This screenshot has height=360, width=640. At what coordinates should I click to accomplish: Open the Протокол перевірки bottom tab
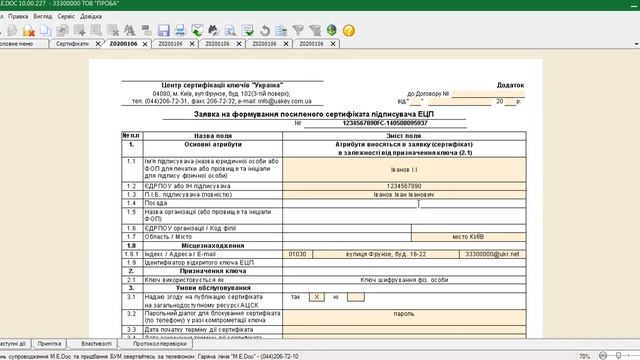pos(160,344)
